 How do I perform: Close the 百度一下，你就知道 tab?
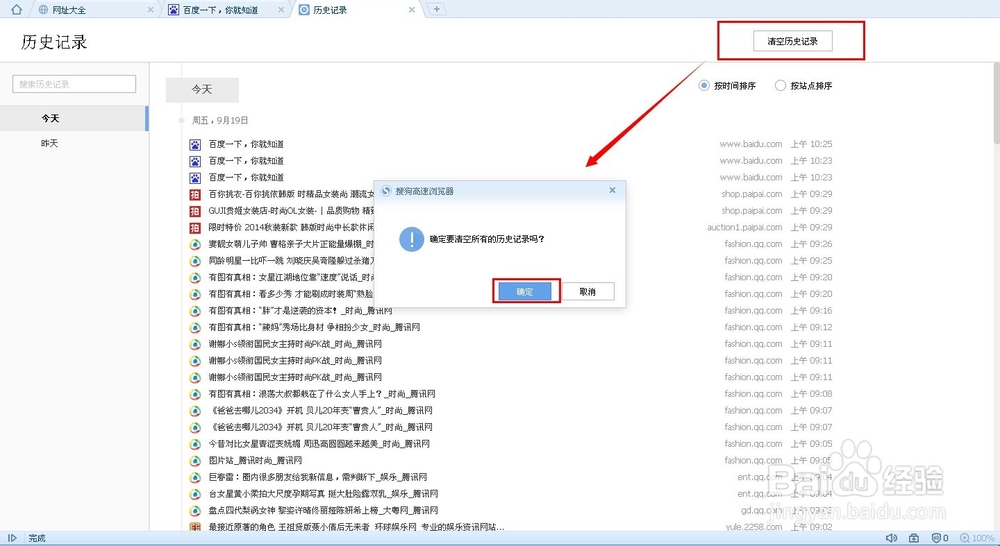click(x=281, y=10)
